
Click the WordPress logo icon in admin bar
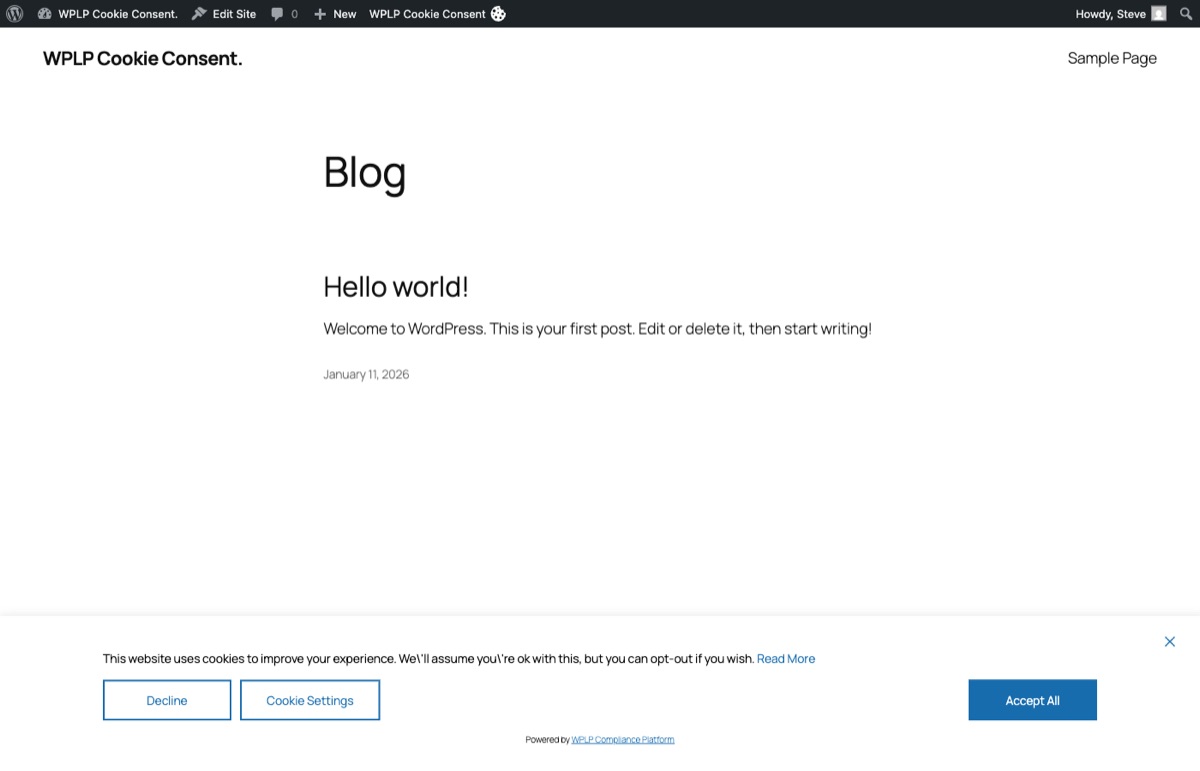tap(14, 14)
